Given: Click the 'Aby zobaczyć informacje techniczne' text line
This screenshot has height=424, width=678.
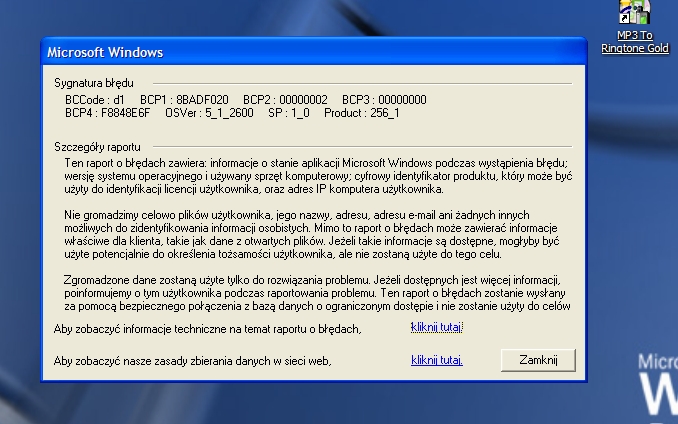Looking at the screenshot, I should tap(207, 328).
